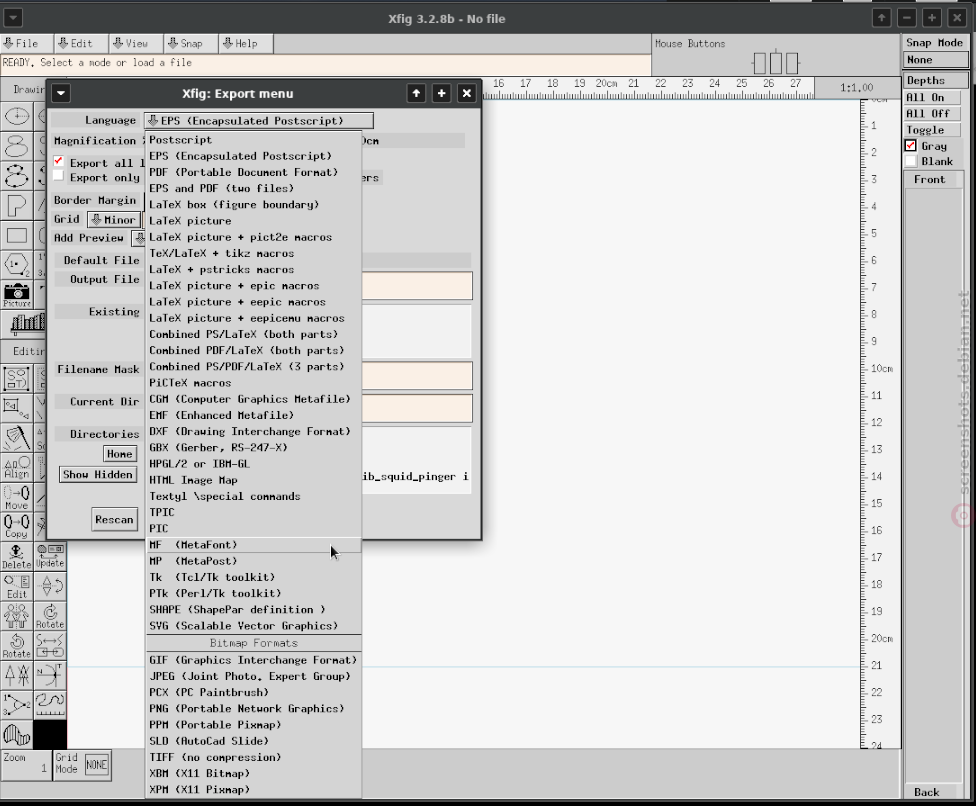Click the All Off depths button
This screenshot has height=806, width=976.
(x=932, y=113)
